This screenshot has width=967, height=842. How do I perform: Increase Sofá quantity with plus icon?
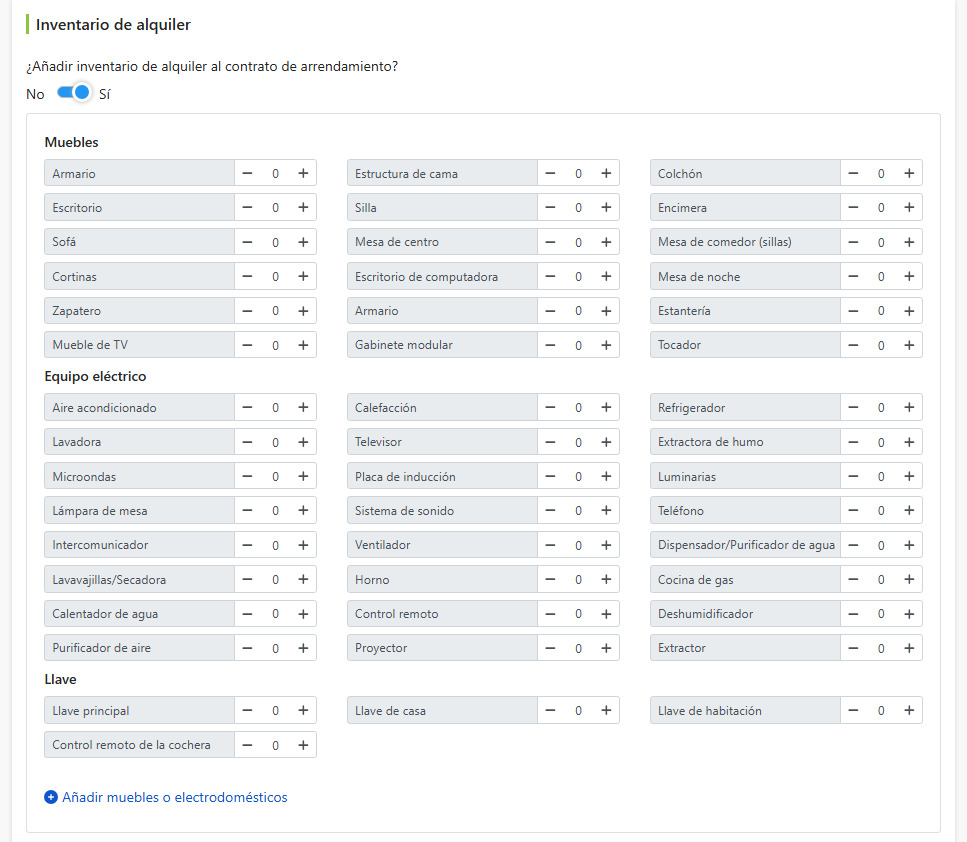click(303, 242)
